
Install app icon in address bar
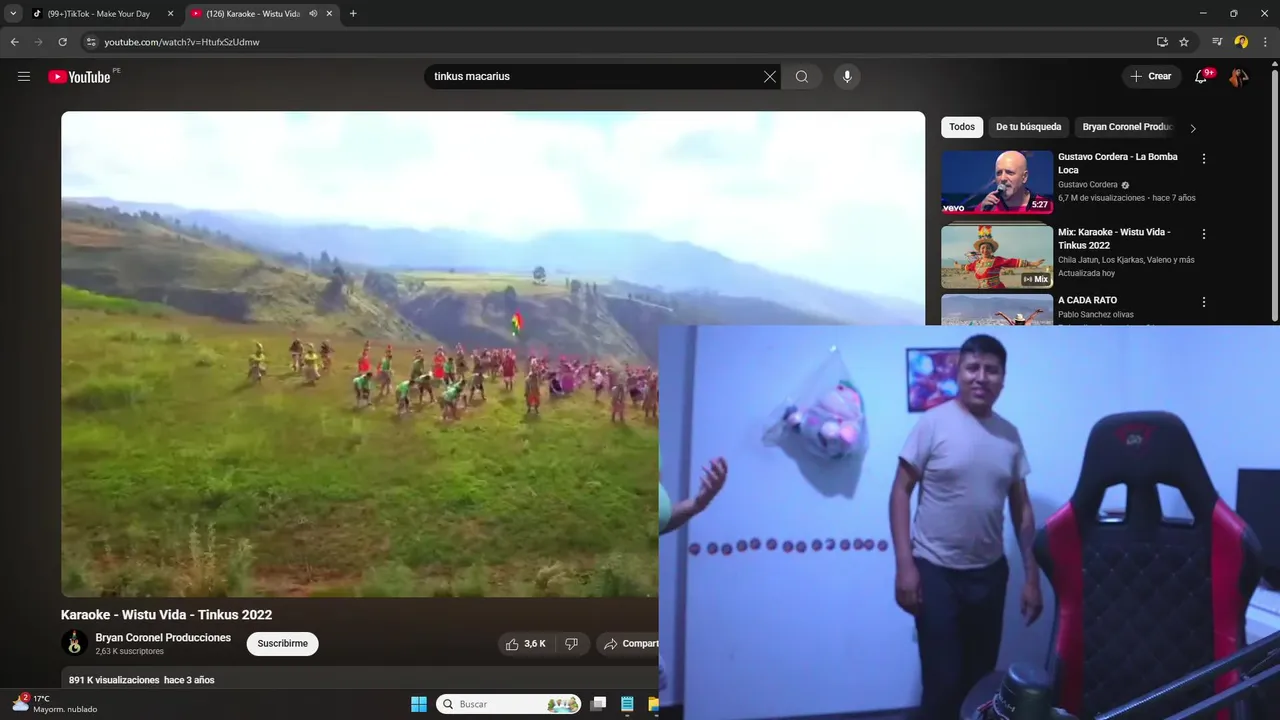[1162, 42]
